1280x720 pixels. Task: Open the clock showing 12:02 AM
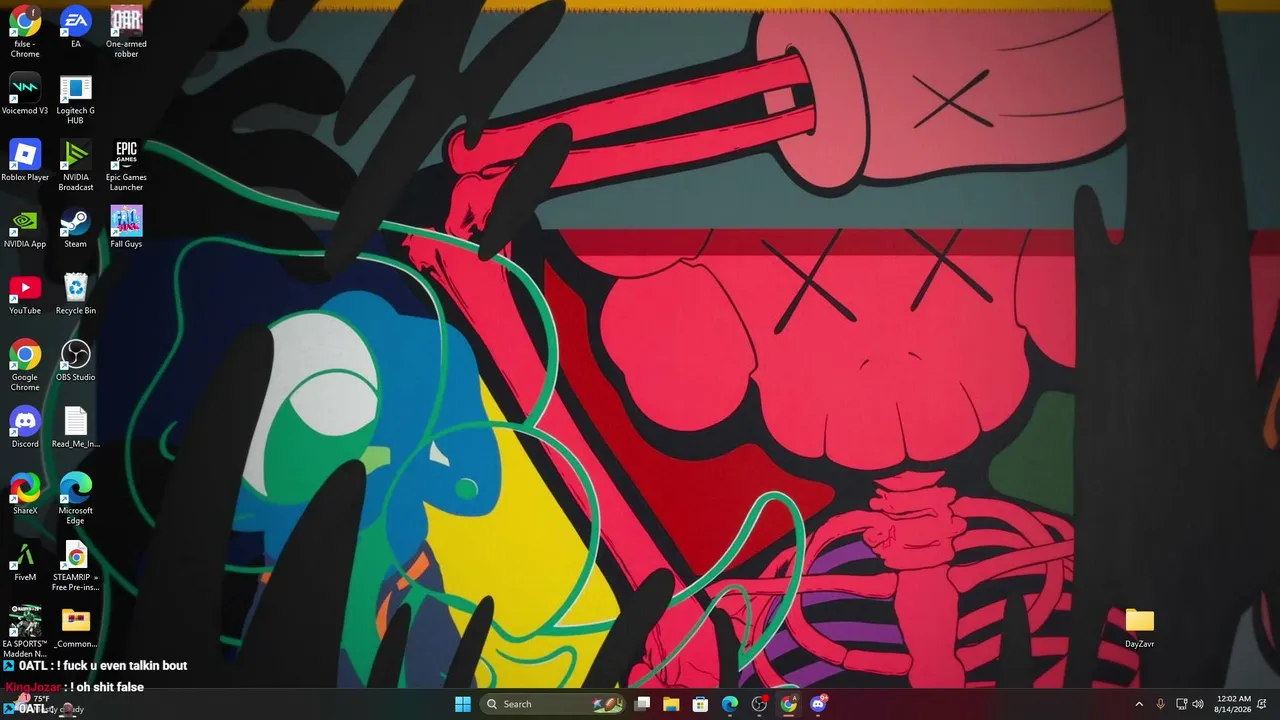coord(1232,704)
